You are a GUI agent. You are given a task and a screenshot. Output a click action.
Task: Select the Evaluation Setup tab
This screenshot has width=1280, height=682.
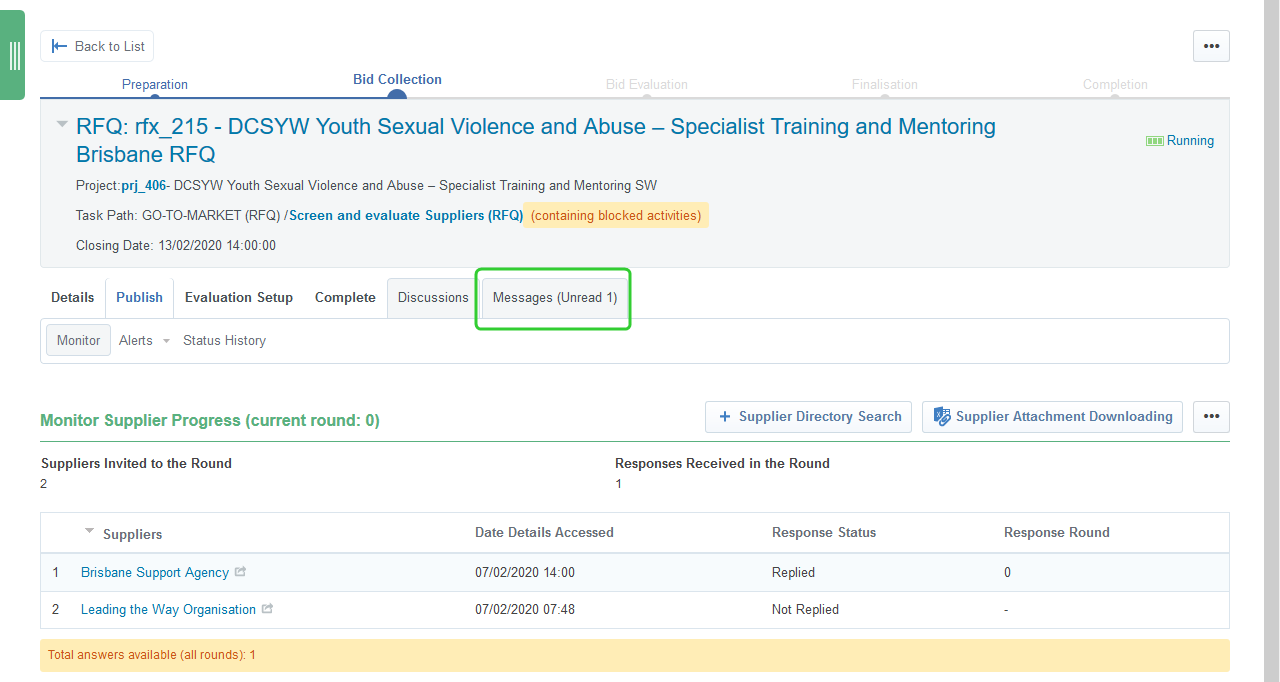click(x=239, y=298)
